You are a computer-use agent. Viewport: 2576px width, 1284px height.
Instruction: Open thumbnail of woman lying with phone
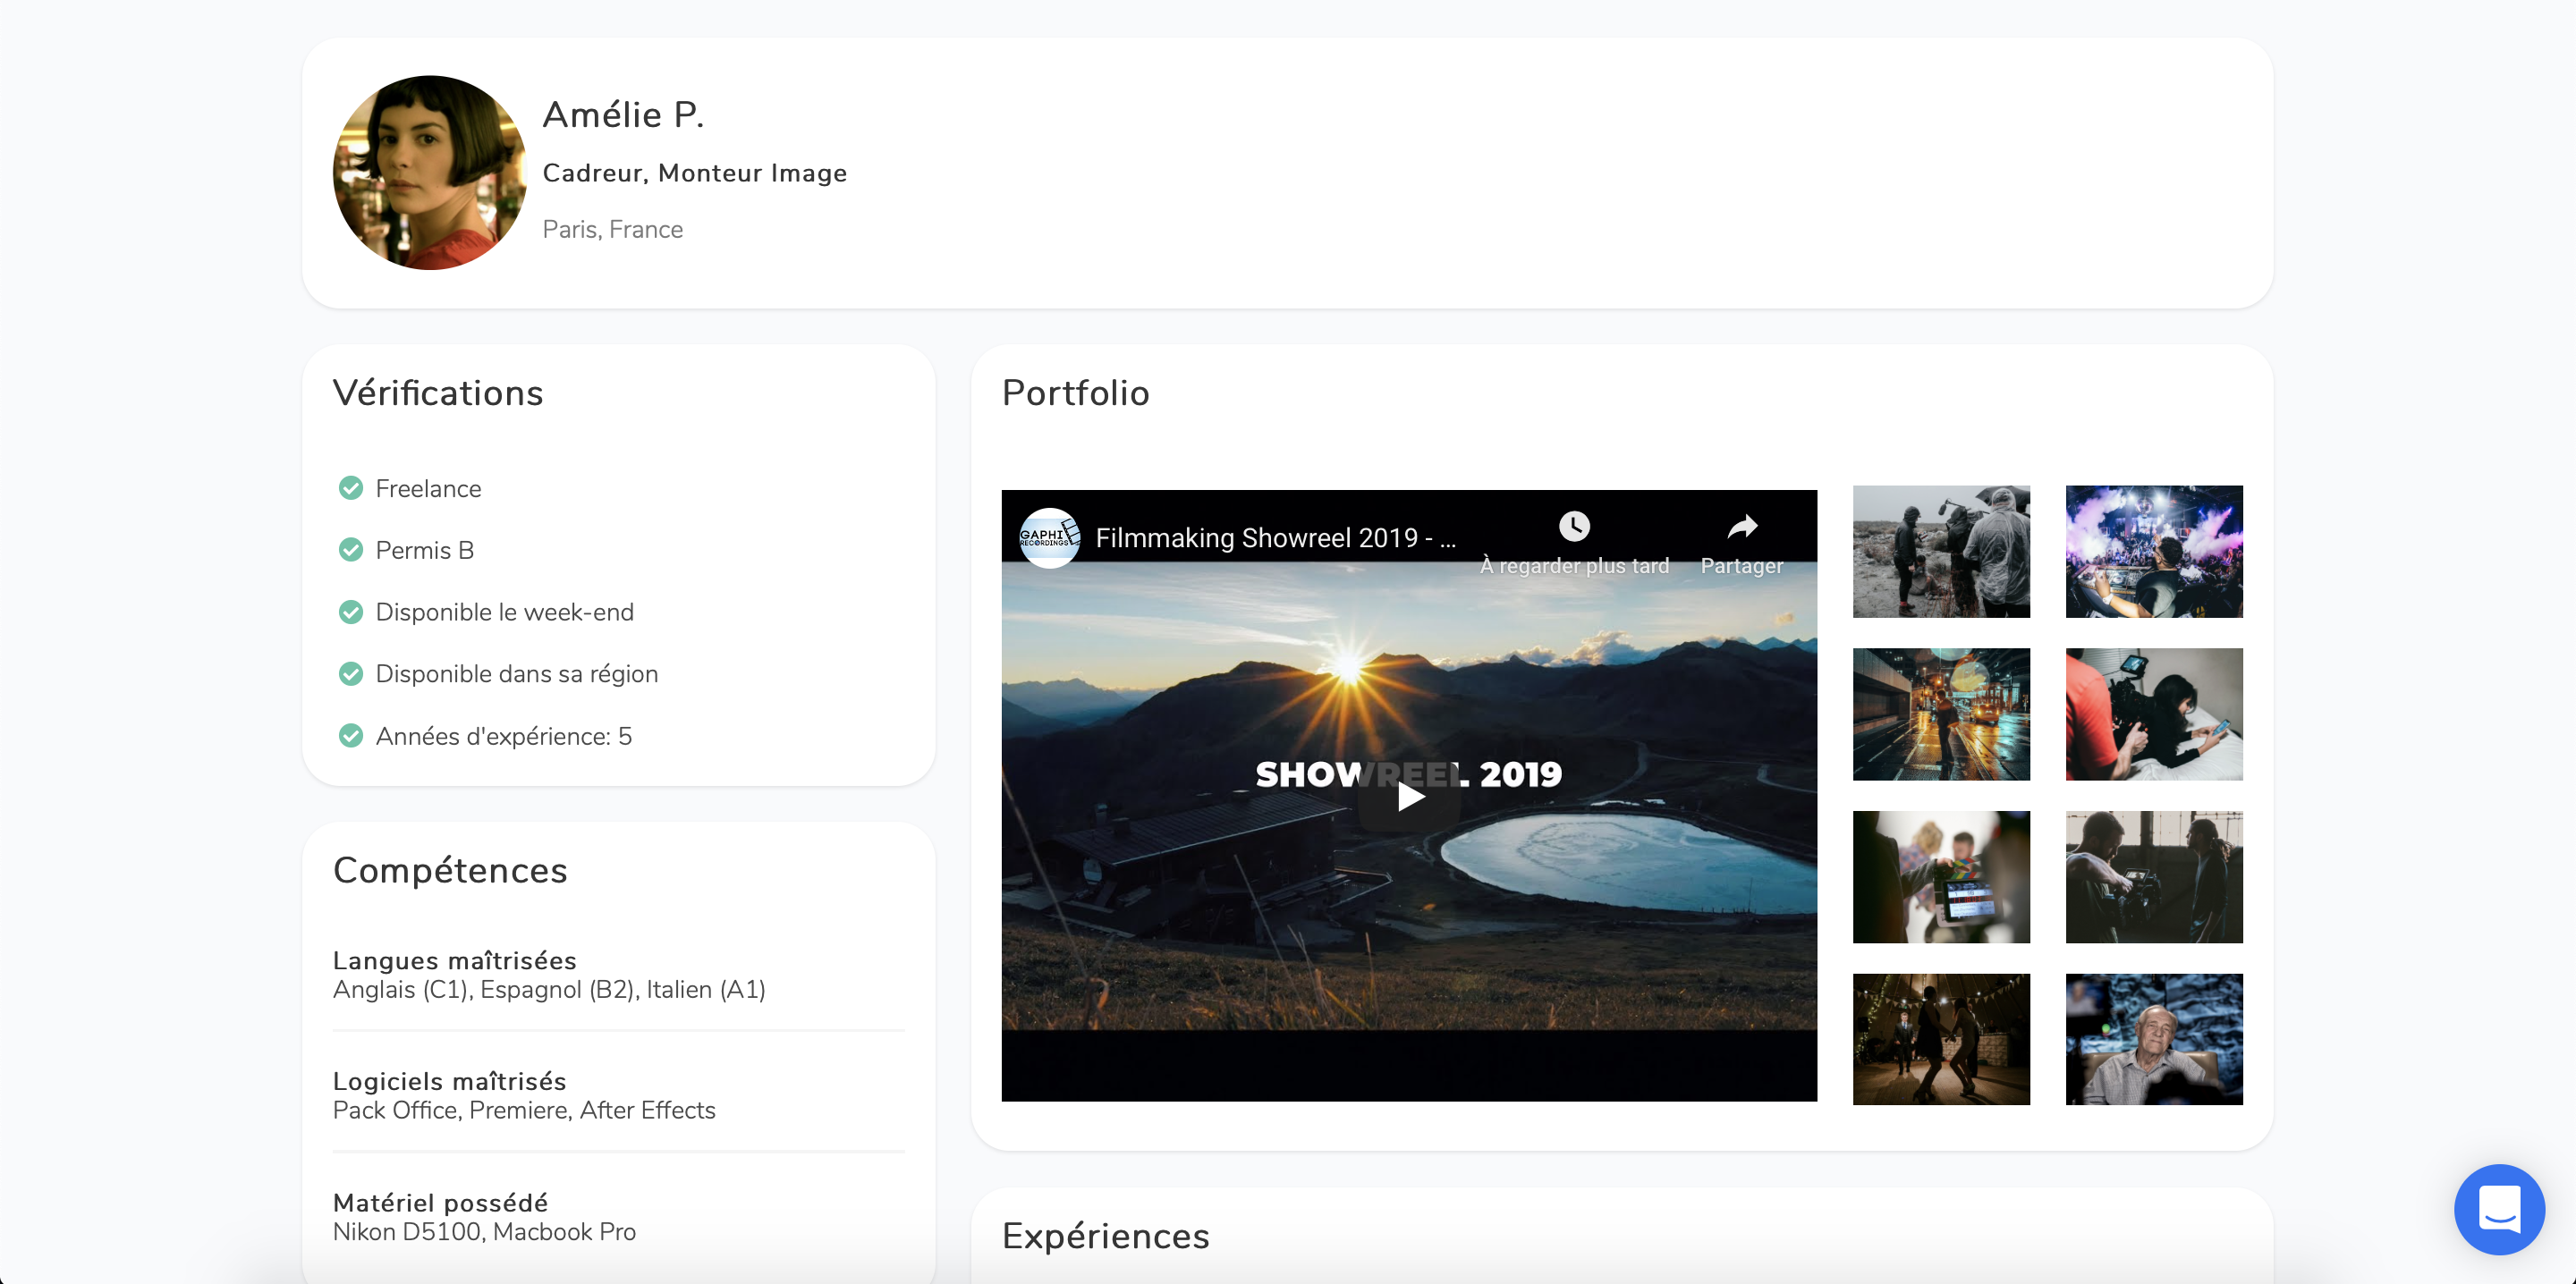pos(2154,714)
